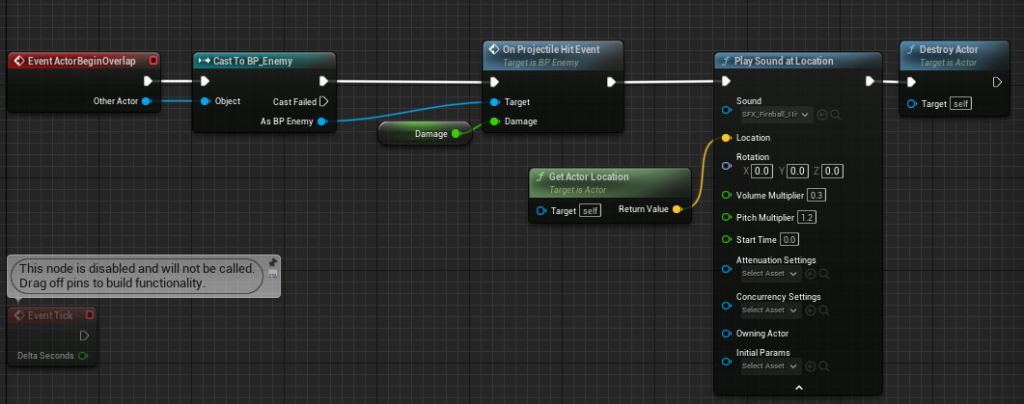Click the Event Tick red delegate pin

click(x=89, y=315)
